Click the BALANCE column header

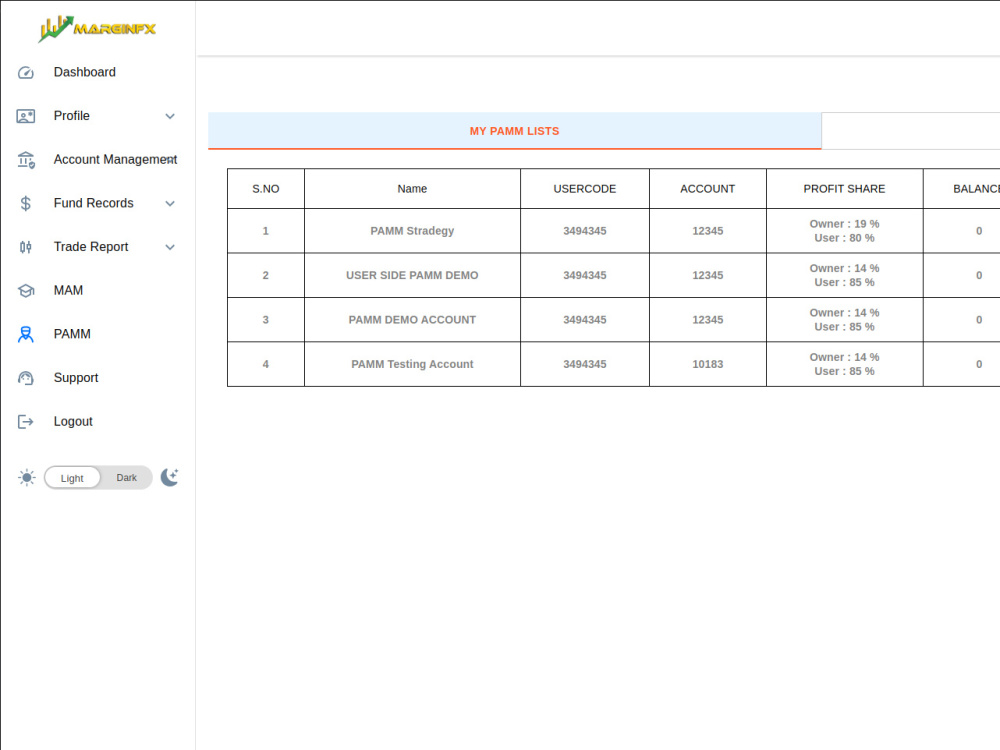click(962, 189)
